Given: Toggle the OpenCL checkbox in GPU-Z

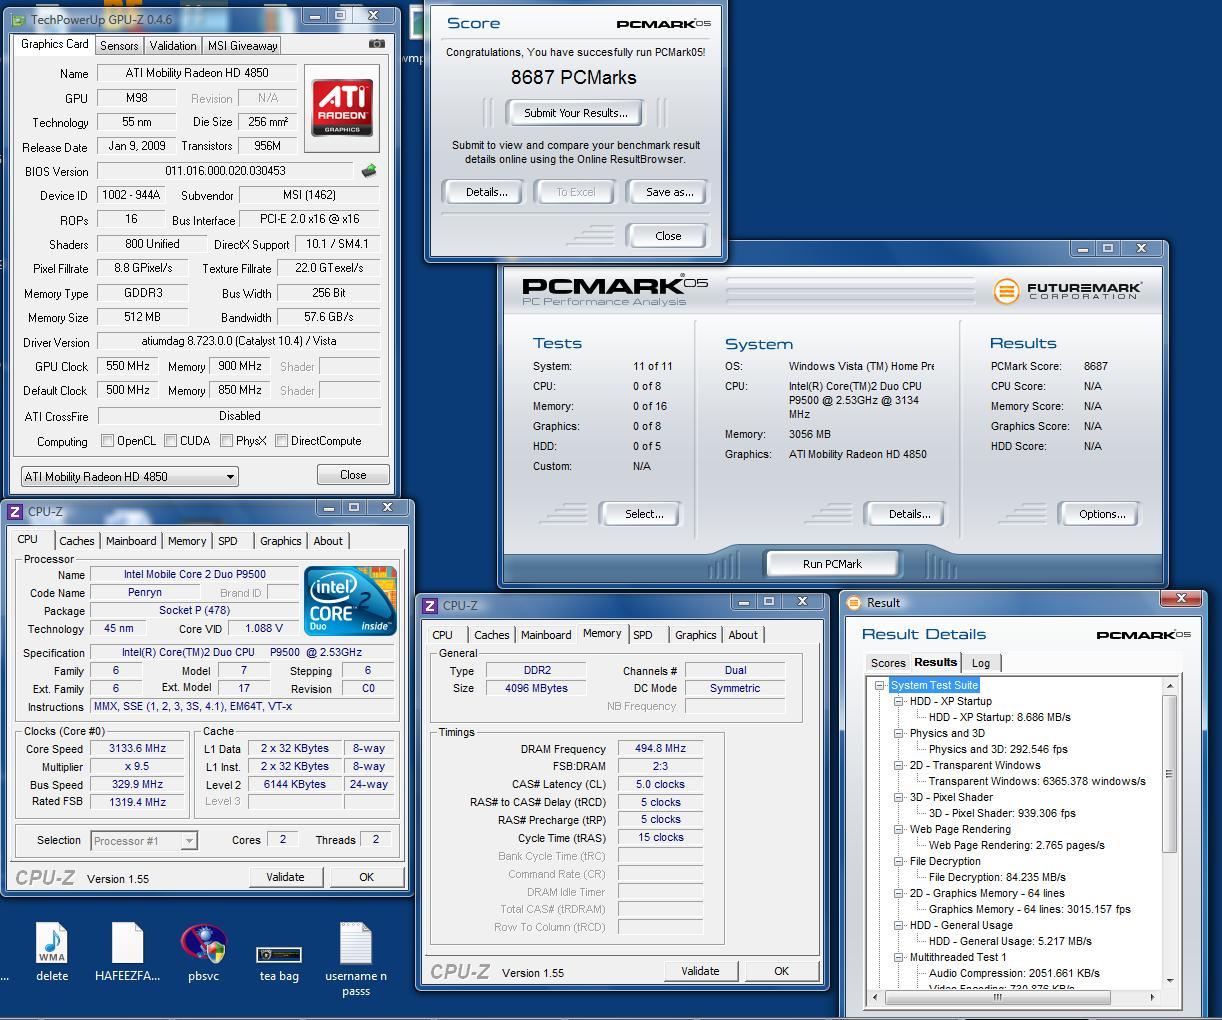Looking at the screenshot, I should tap(107, 440).
